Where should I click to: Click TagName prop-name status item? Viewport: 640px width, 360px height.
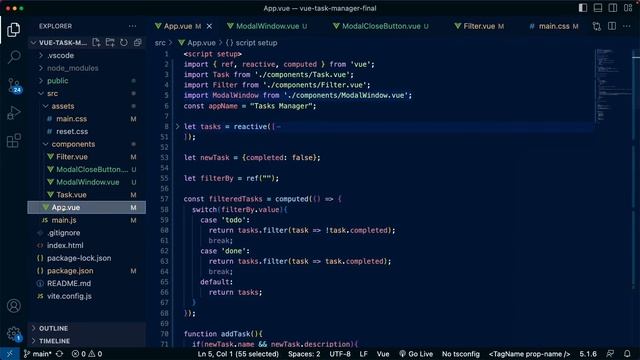(529, 354)
